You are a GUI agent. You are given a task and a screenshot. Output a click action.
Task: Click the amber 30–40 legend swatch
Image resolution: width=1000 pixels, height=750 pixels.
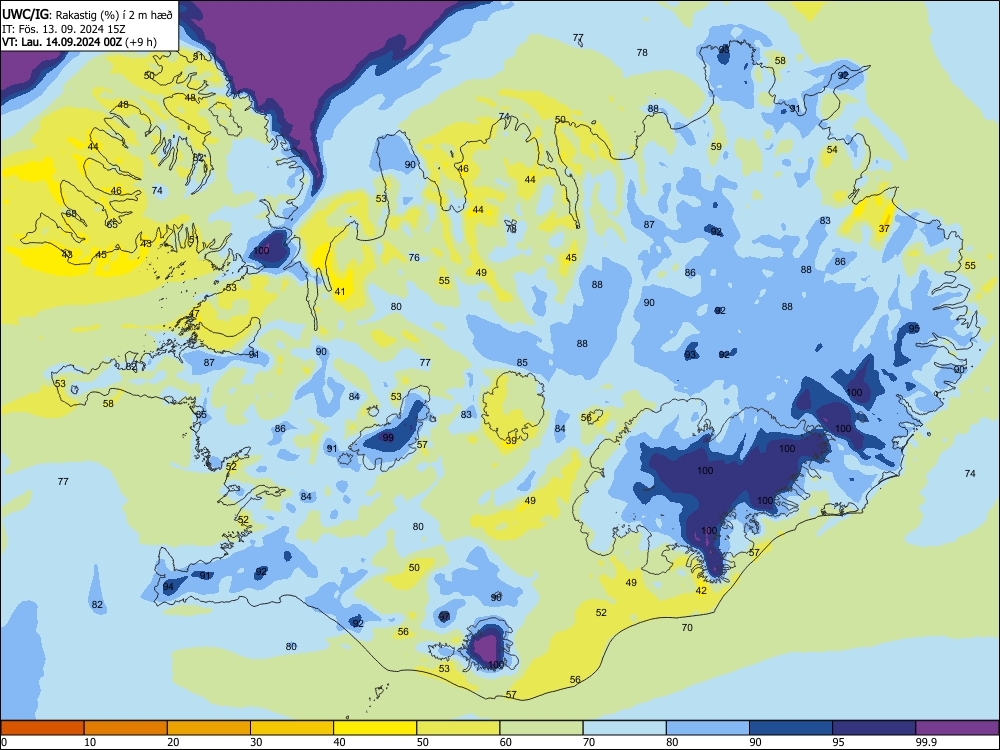pos(292,728)
